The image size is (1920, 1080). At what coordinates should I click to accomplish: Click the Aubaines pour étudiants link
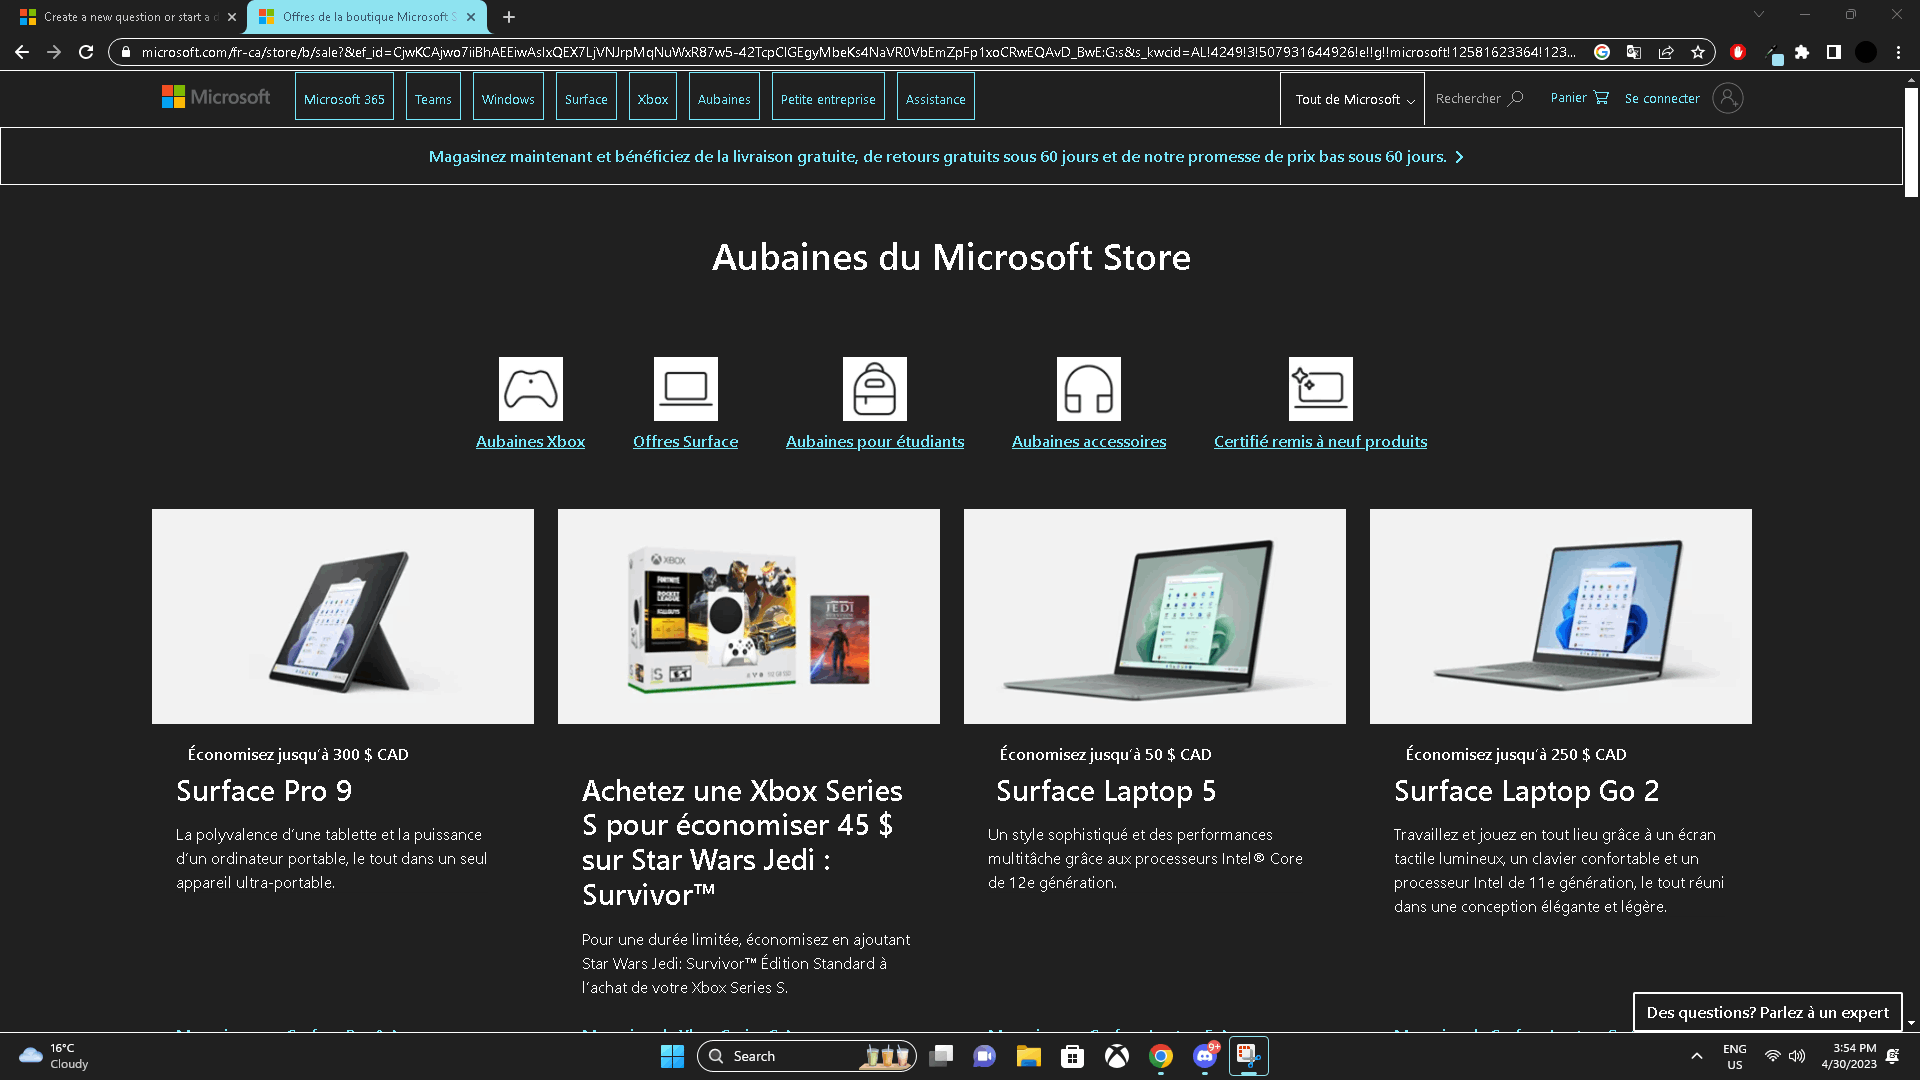[x=875, y=442]
